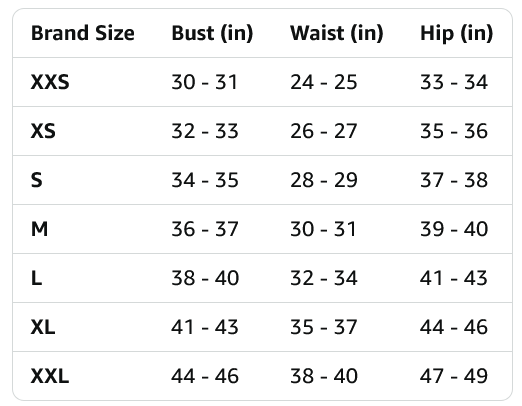The width and height of the screenshot is (522, 406).
Task: Click the XXS bust value 30 - 31
Action: [204, 82]
